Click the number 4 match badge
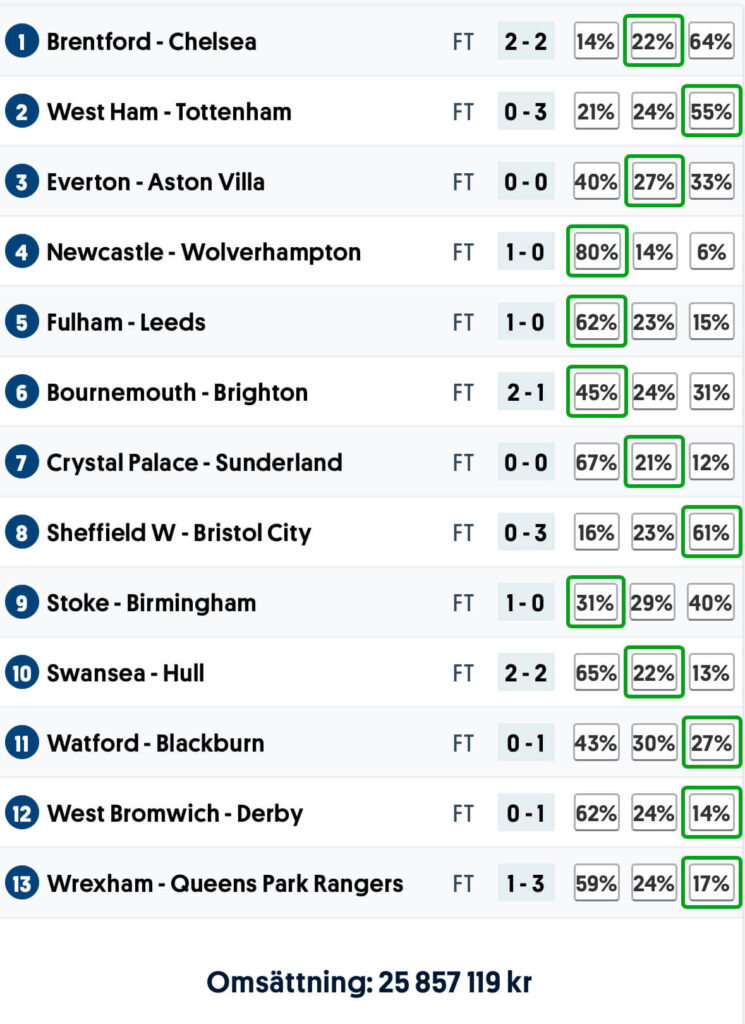This screenshot has width=745, height=1024. click(21, 252)
